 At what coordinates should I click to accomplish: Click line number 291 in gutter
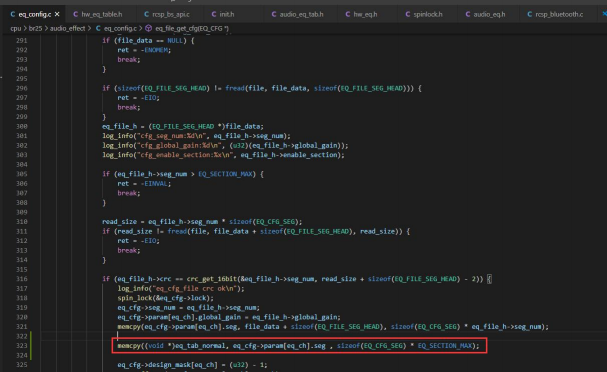(x=22, y=40)
